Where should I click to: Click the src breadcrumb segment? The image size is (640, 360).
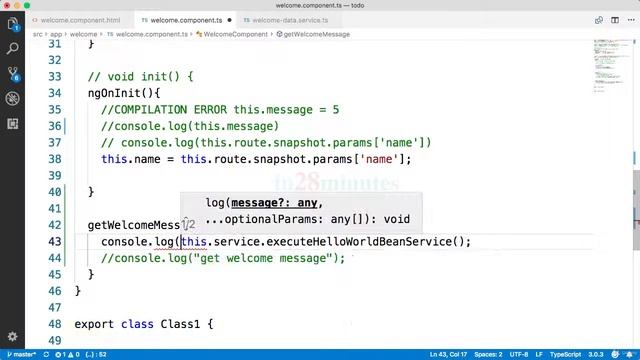[x=38, y=34]
